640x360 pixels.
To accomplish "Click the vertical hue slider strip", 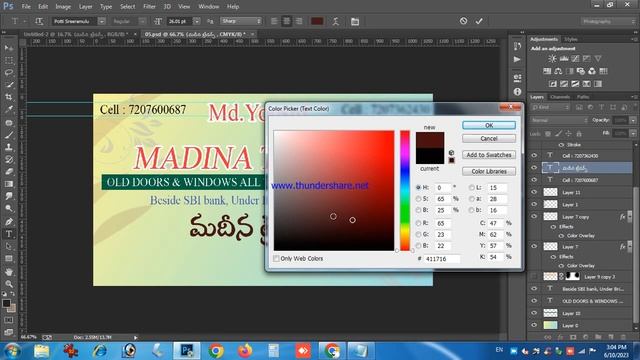I will 404,191.
